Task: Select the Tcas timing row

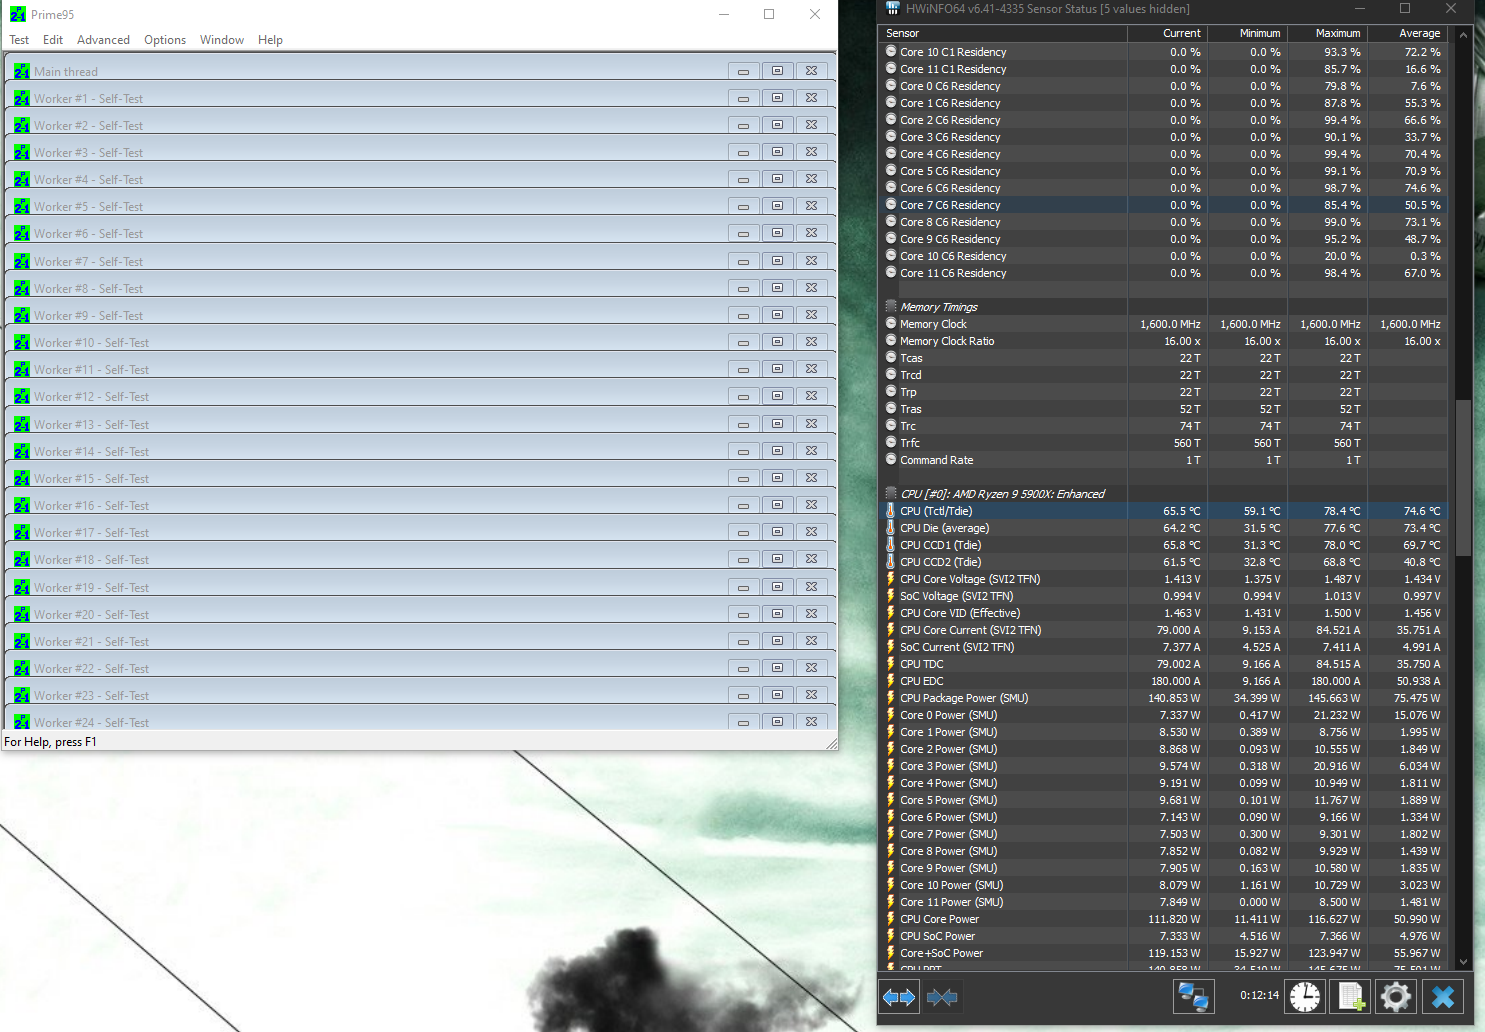Action: [x=1163, y=358]
